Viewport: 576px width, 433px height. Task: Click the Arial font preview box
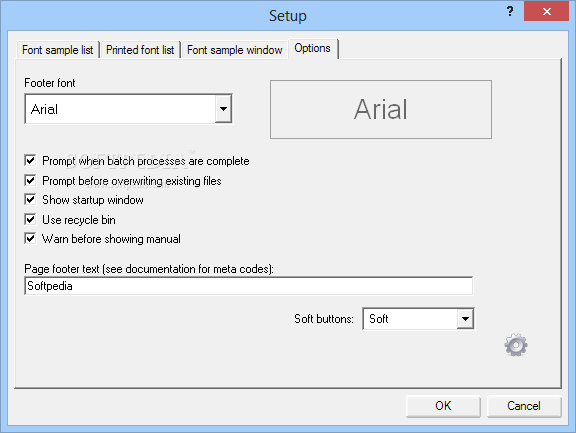pyautogui.click(x=381, y=109)
